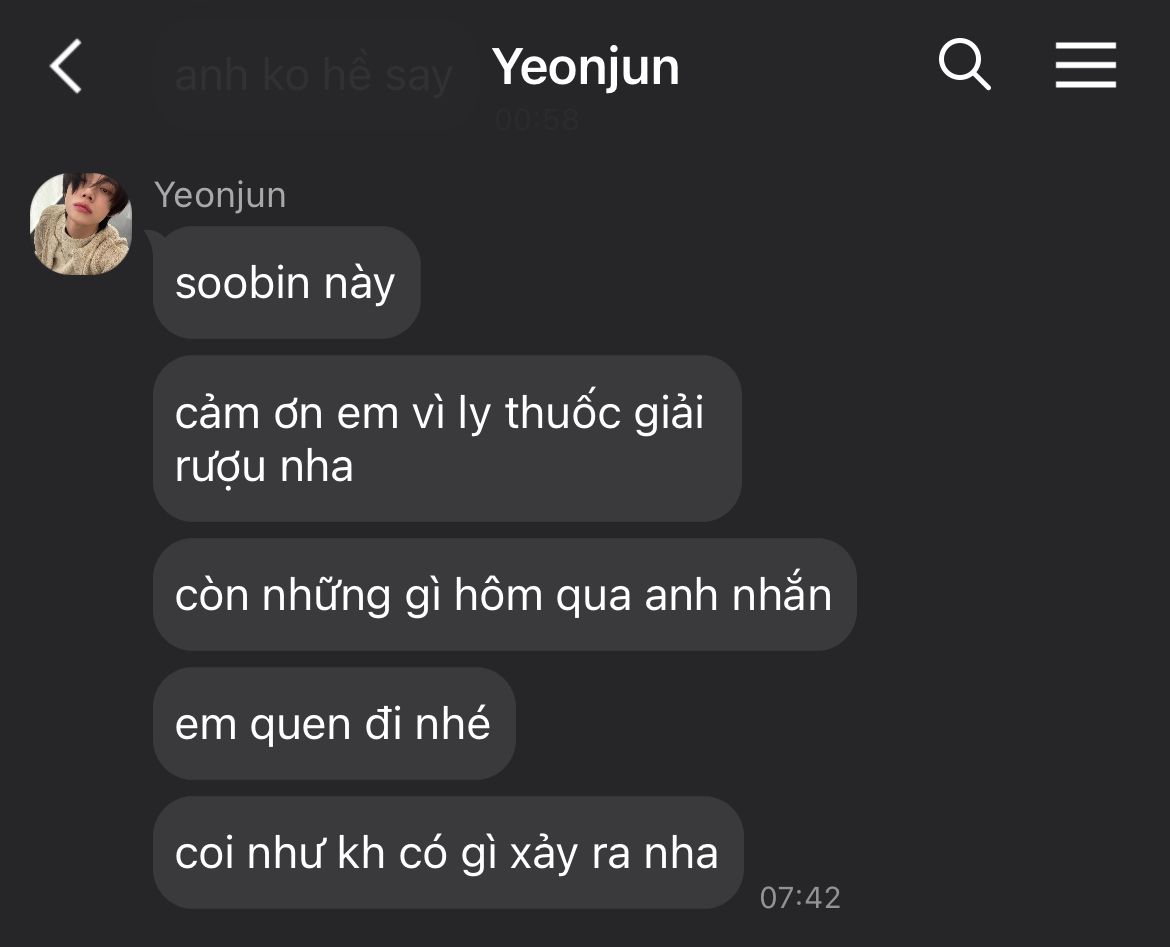
Task: Open Yeonjun's profile picture
Action: tap(81, 224)
